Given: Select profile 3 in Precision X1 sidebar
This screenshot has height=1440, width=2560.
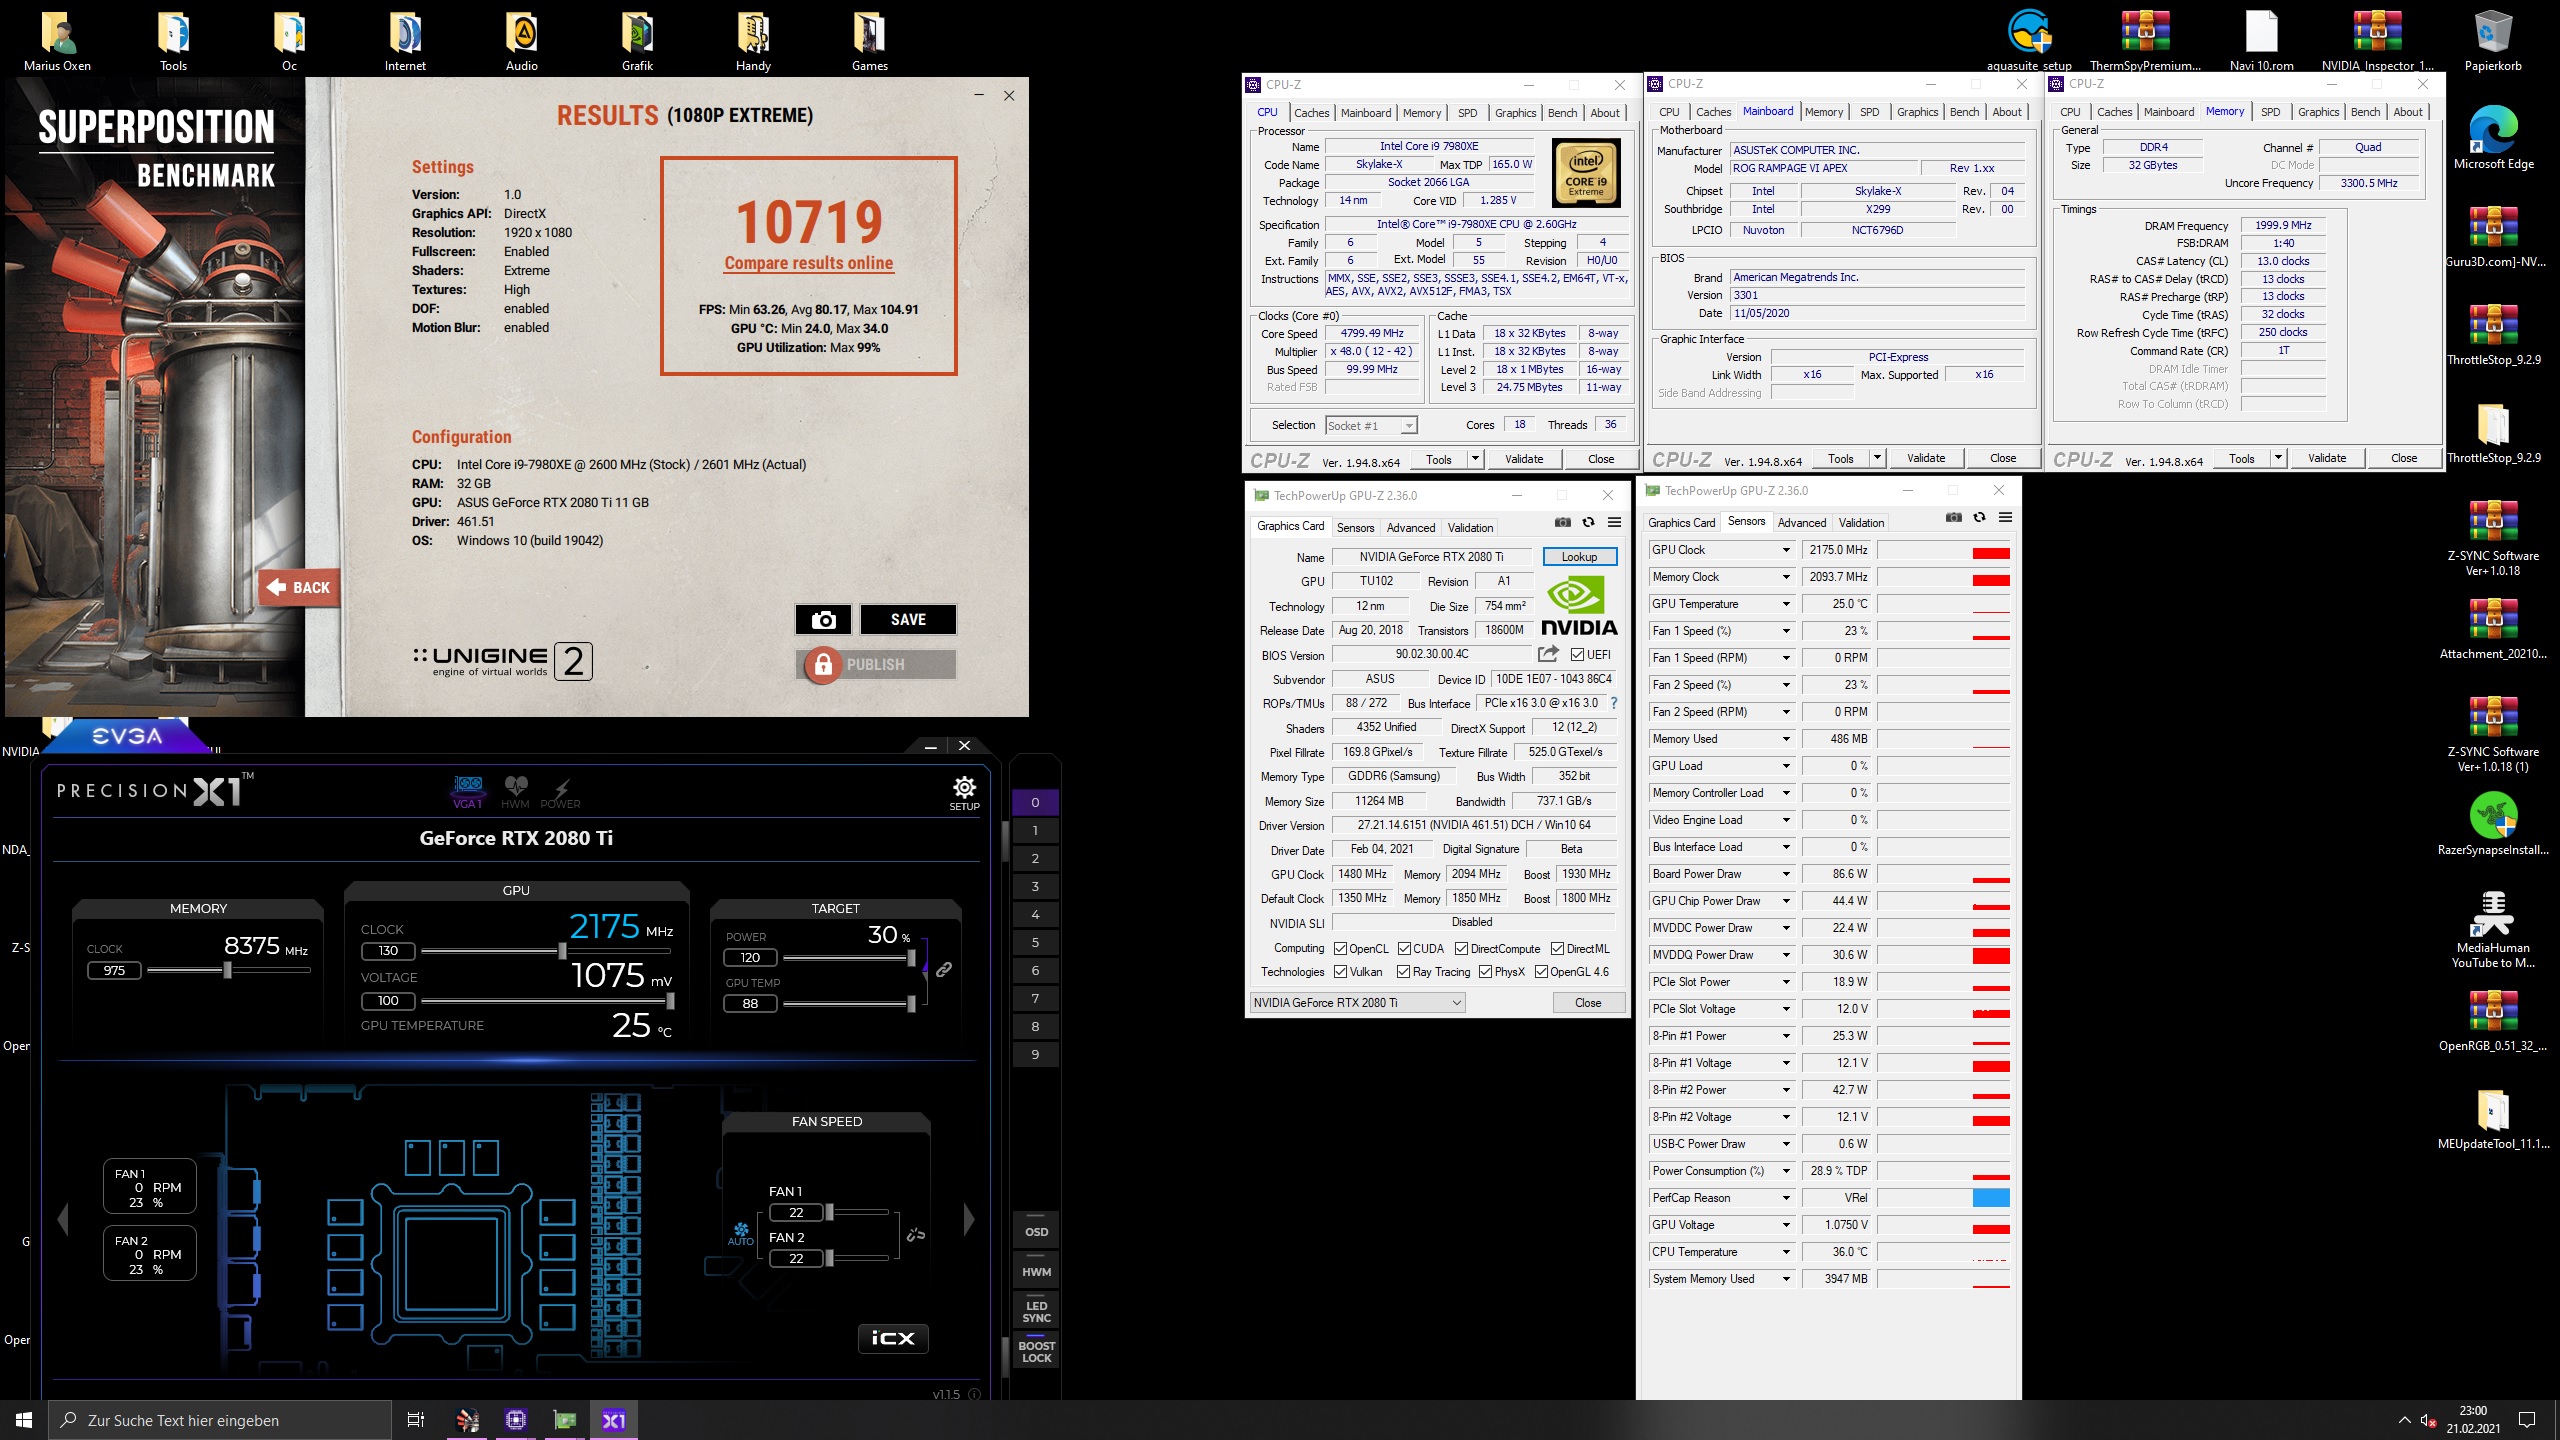Looking at the screenshot, I should tap(1035, 887).
